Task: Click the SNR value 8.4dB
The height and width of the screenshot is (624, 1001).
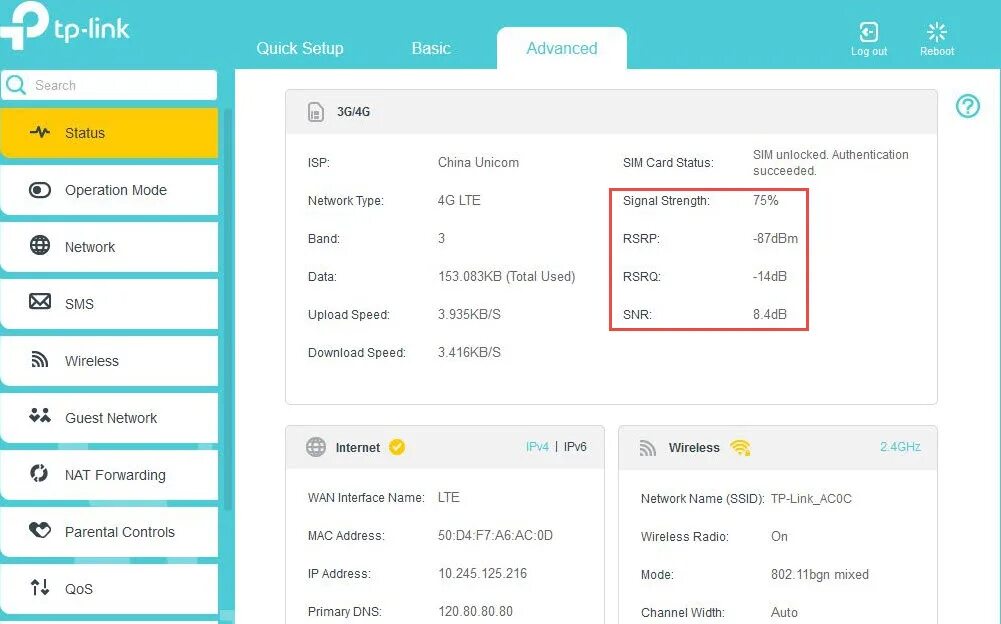Action: pos(769,314)
